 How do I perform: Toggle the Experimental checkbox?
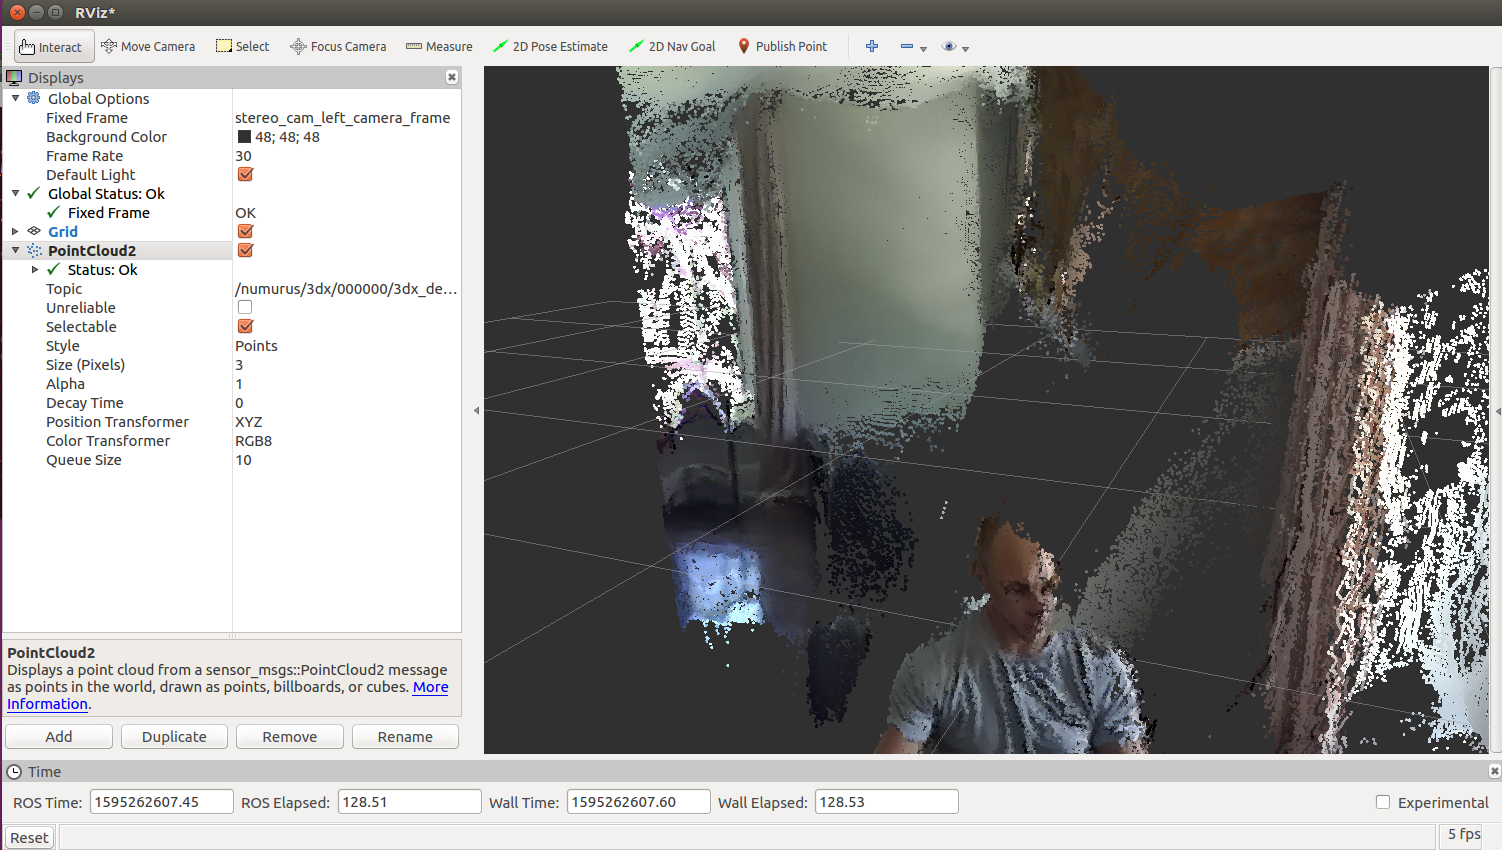pyautogui.click(x=1383, y=802)
